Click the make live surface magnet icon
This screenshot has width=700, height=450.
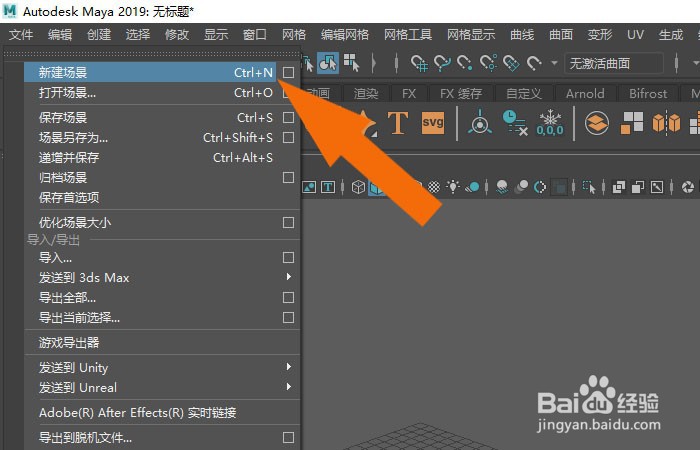coord(534,63)
